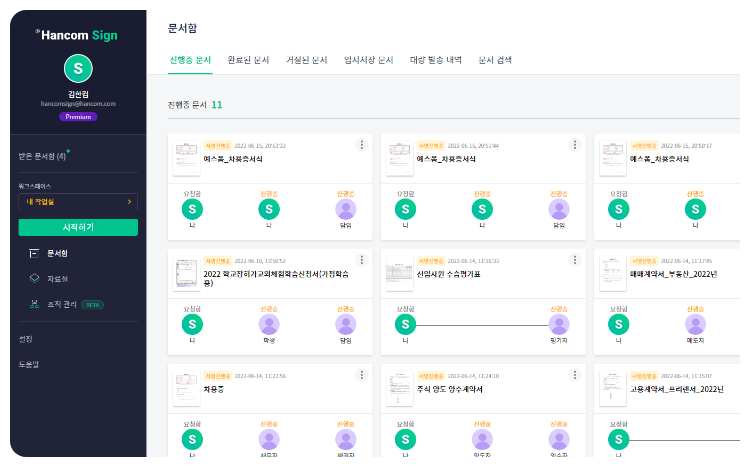Click 요청함 S avatar on 학교장허가교외체험학습신청서 card
Image resolution: width=750 pixels, height=467 pixels.
[x=192, y=324]
